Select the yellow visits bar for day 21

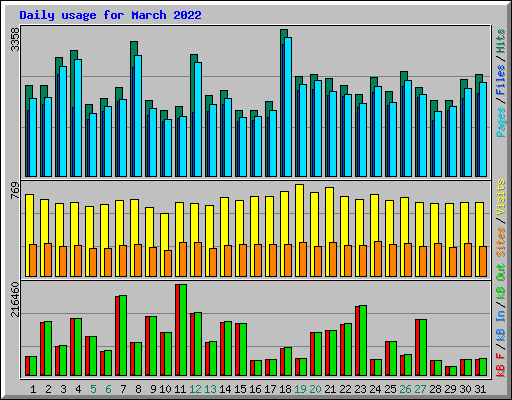(x=329, y=215)
